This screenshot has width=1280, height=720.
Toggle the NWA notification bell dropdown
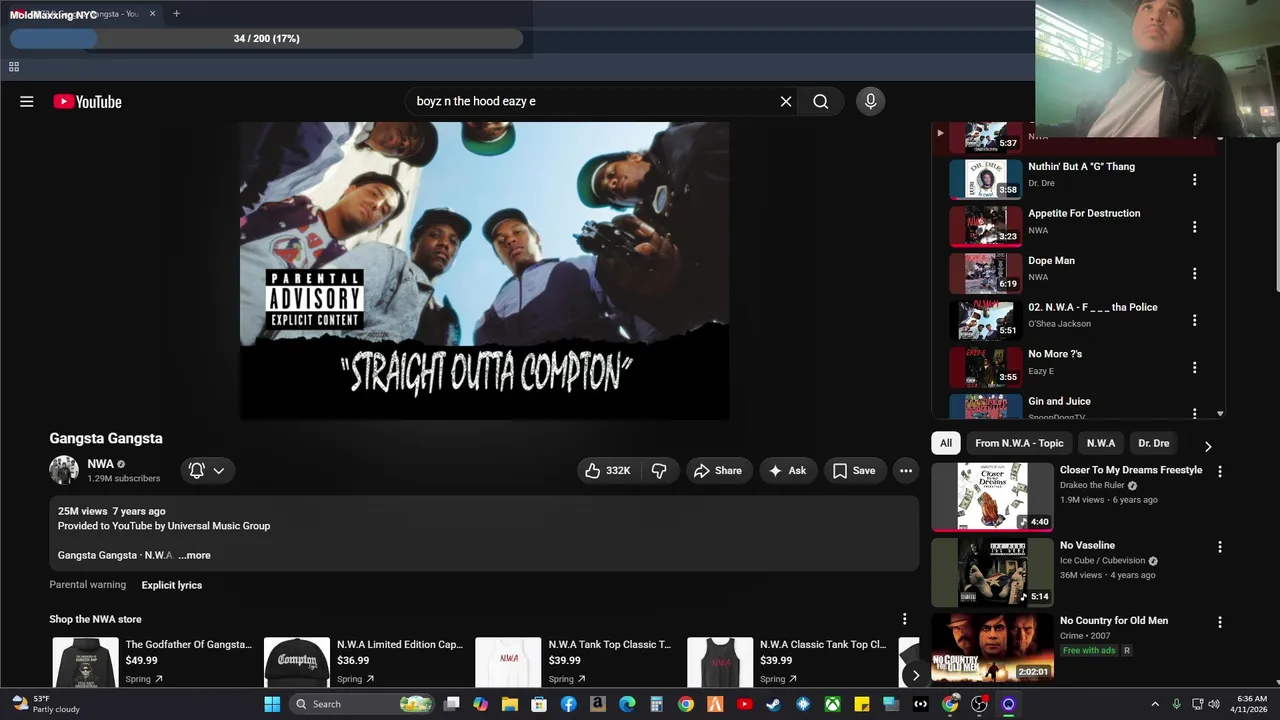tap(207, 470)
